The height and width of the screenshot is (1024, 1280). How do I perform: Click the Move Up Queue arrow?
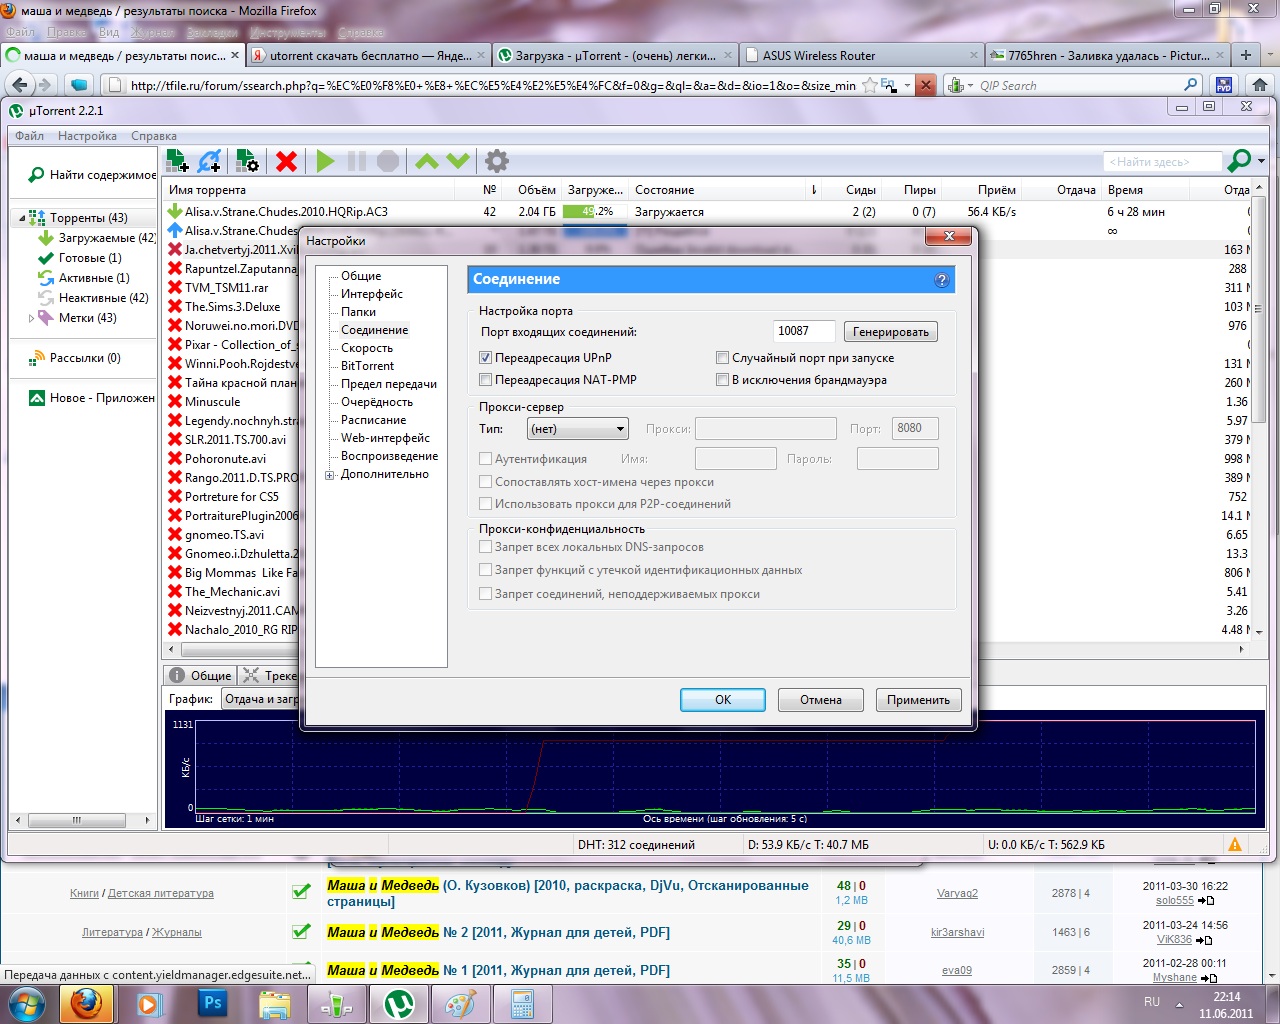pyautogui.click(x=427, y=160)
